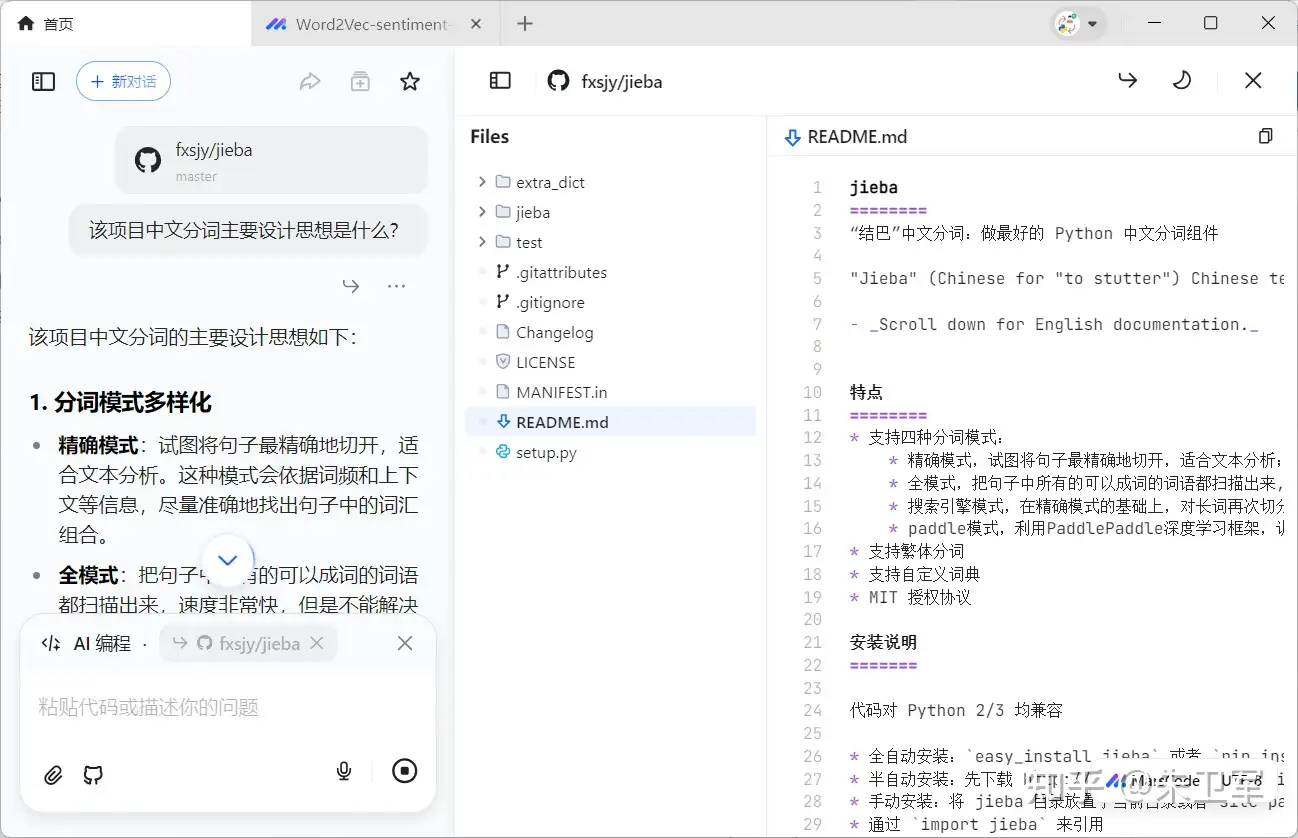The image size is (1298, 838).
Task: Click the fxsjy/jieba title in header
Action: click(x=622, y=82)
